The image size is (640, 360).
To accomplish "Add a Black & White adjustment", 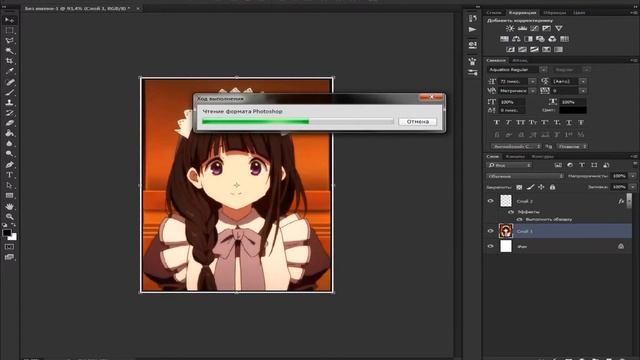I will click(528, 39).
